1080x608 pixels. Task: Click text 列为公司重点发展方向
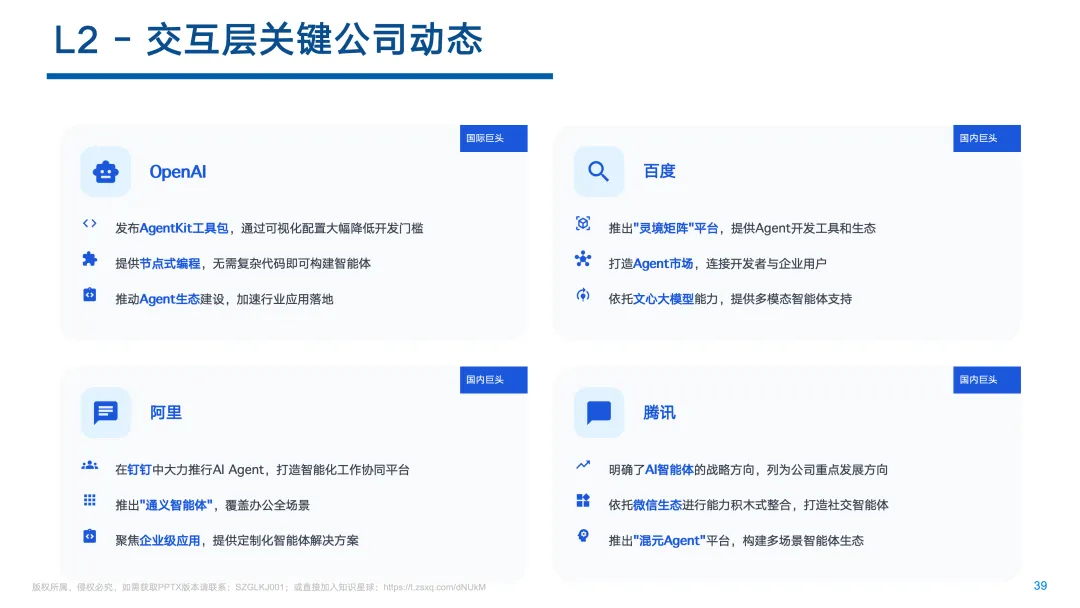point(827,470)
